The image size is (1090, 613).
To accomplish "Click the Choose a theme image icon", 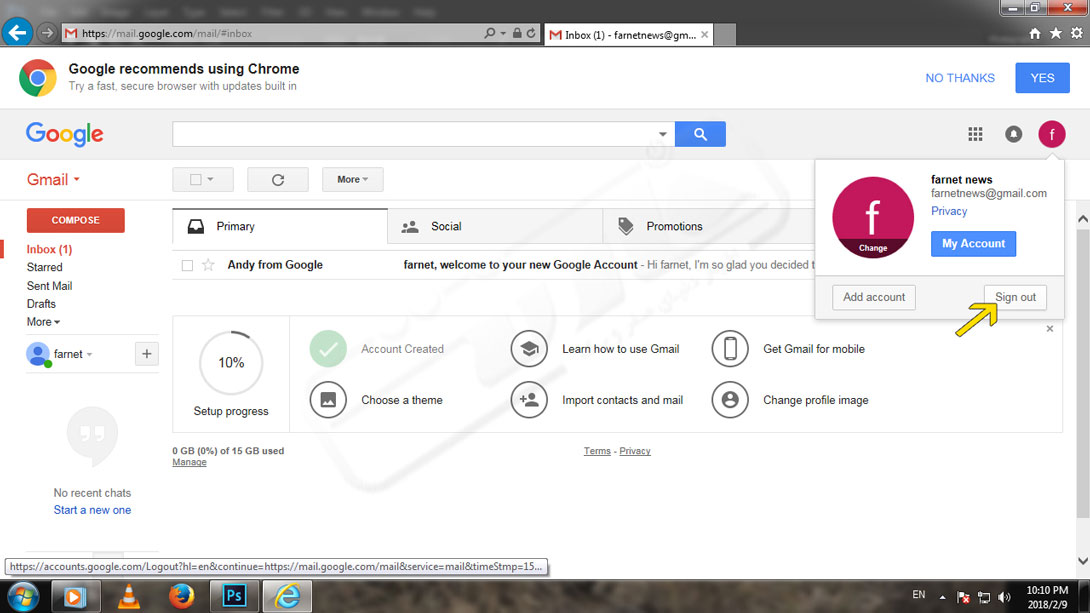I will [x=328, y=400].
